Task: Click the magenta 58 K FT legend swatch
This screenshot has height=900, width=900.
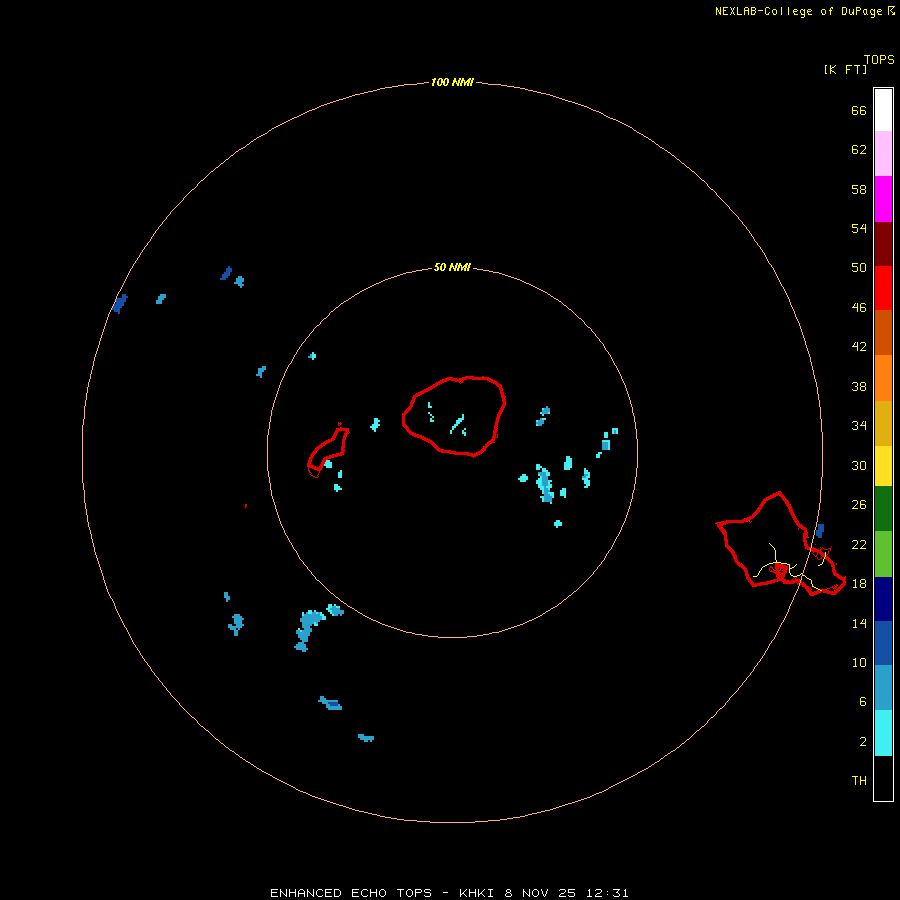Action: point(883,199)
